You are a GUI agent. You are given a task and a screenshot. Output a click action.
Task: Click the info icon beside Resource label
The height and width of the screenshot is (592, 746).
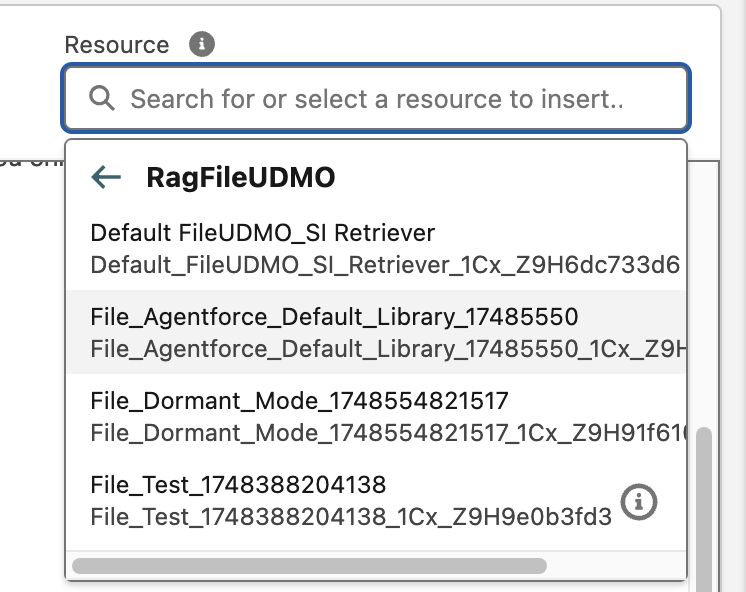point(202,44)
